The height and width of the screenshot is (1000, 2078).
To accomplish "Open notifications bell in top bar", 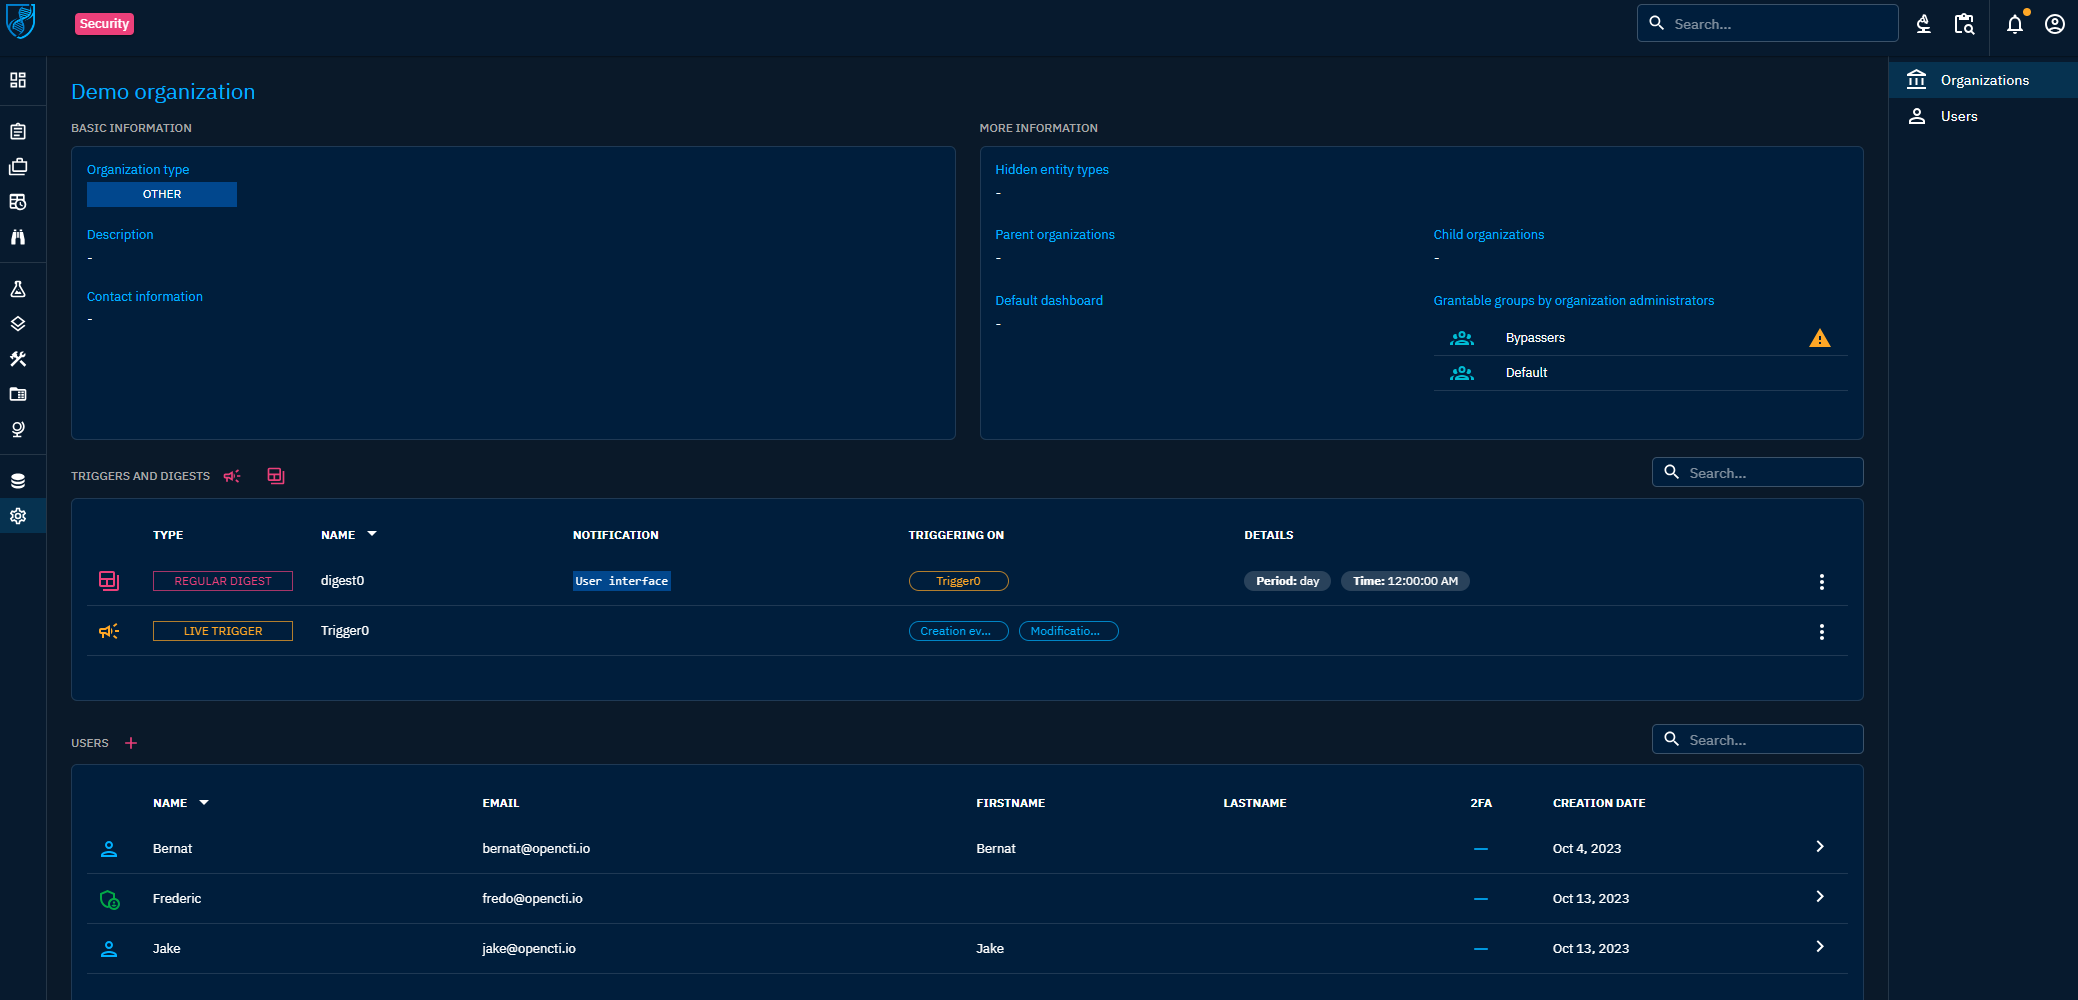I will 2014,24.
